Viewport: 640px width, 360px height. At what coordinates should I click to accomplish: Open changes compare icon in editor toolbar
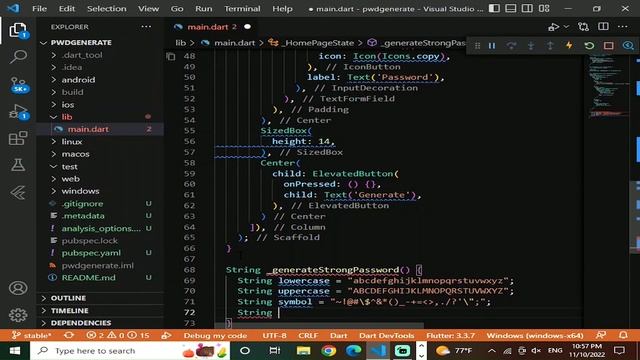[584, 27]
